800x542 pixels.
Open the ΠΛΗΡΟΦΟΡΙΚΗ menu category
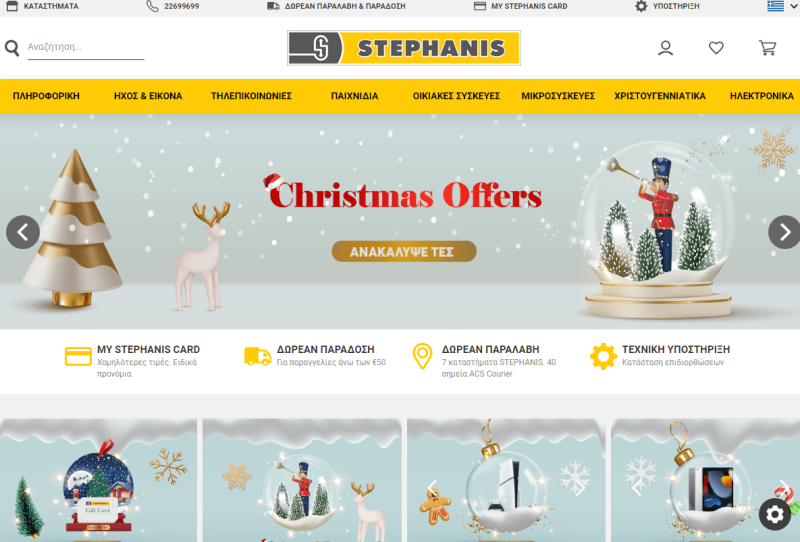pyautogui.click(x=46, y=96)
